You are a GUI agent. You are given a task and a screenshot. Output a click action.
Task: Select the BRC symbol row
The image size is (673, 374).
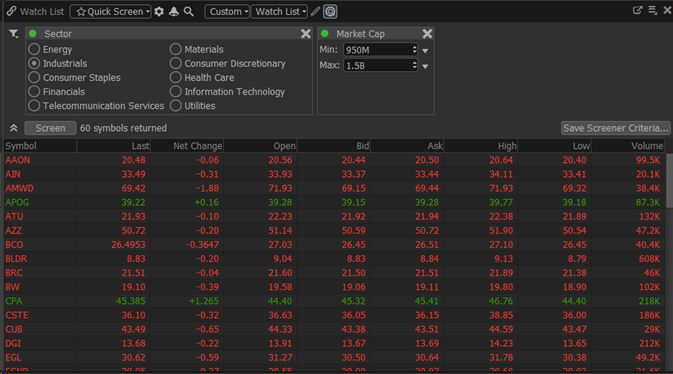pos(335,273)
